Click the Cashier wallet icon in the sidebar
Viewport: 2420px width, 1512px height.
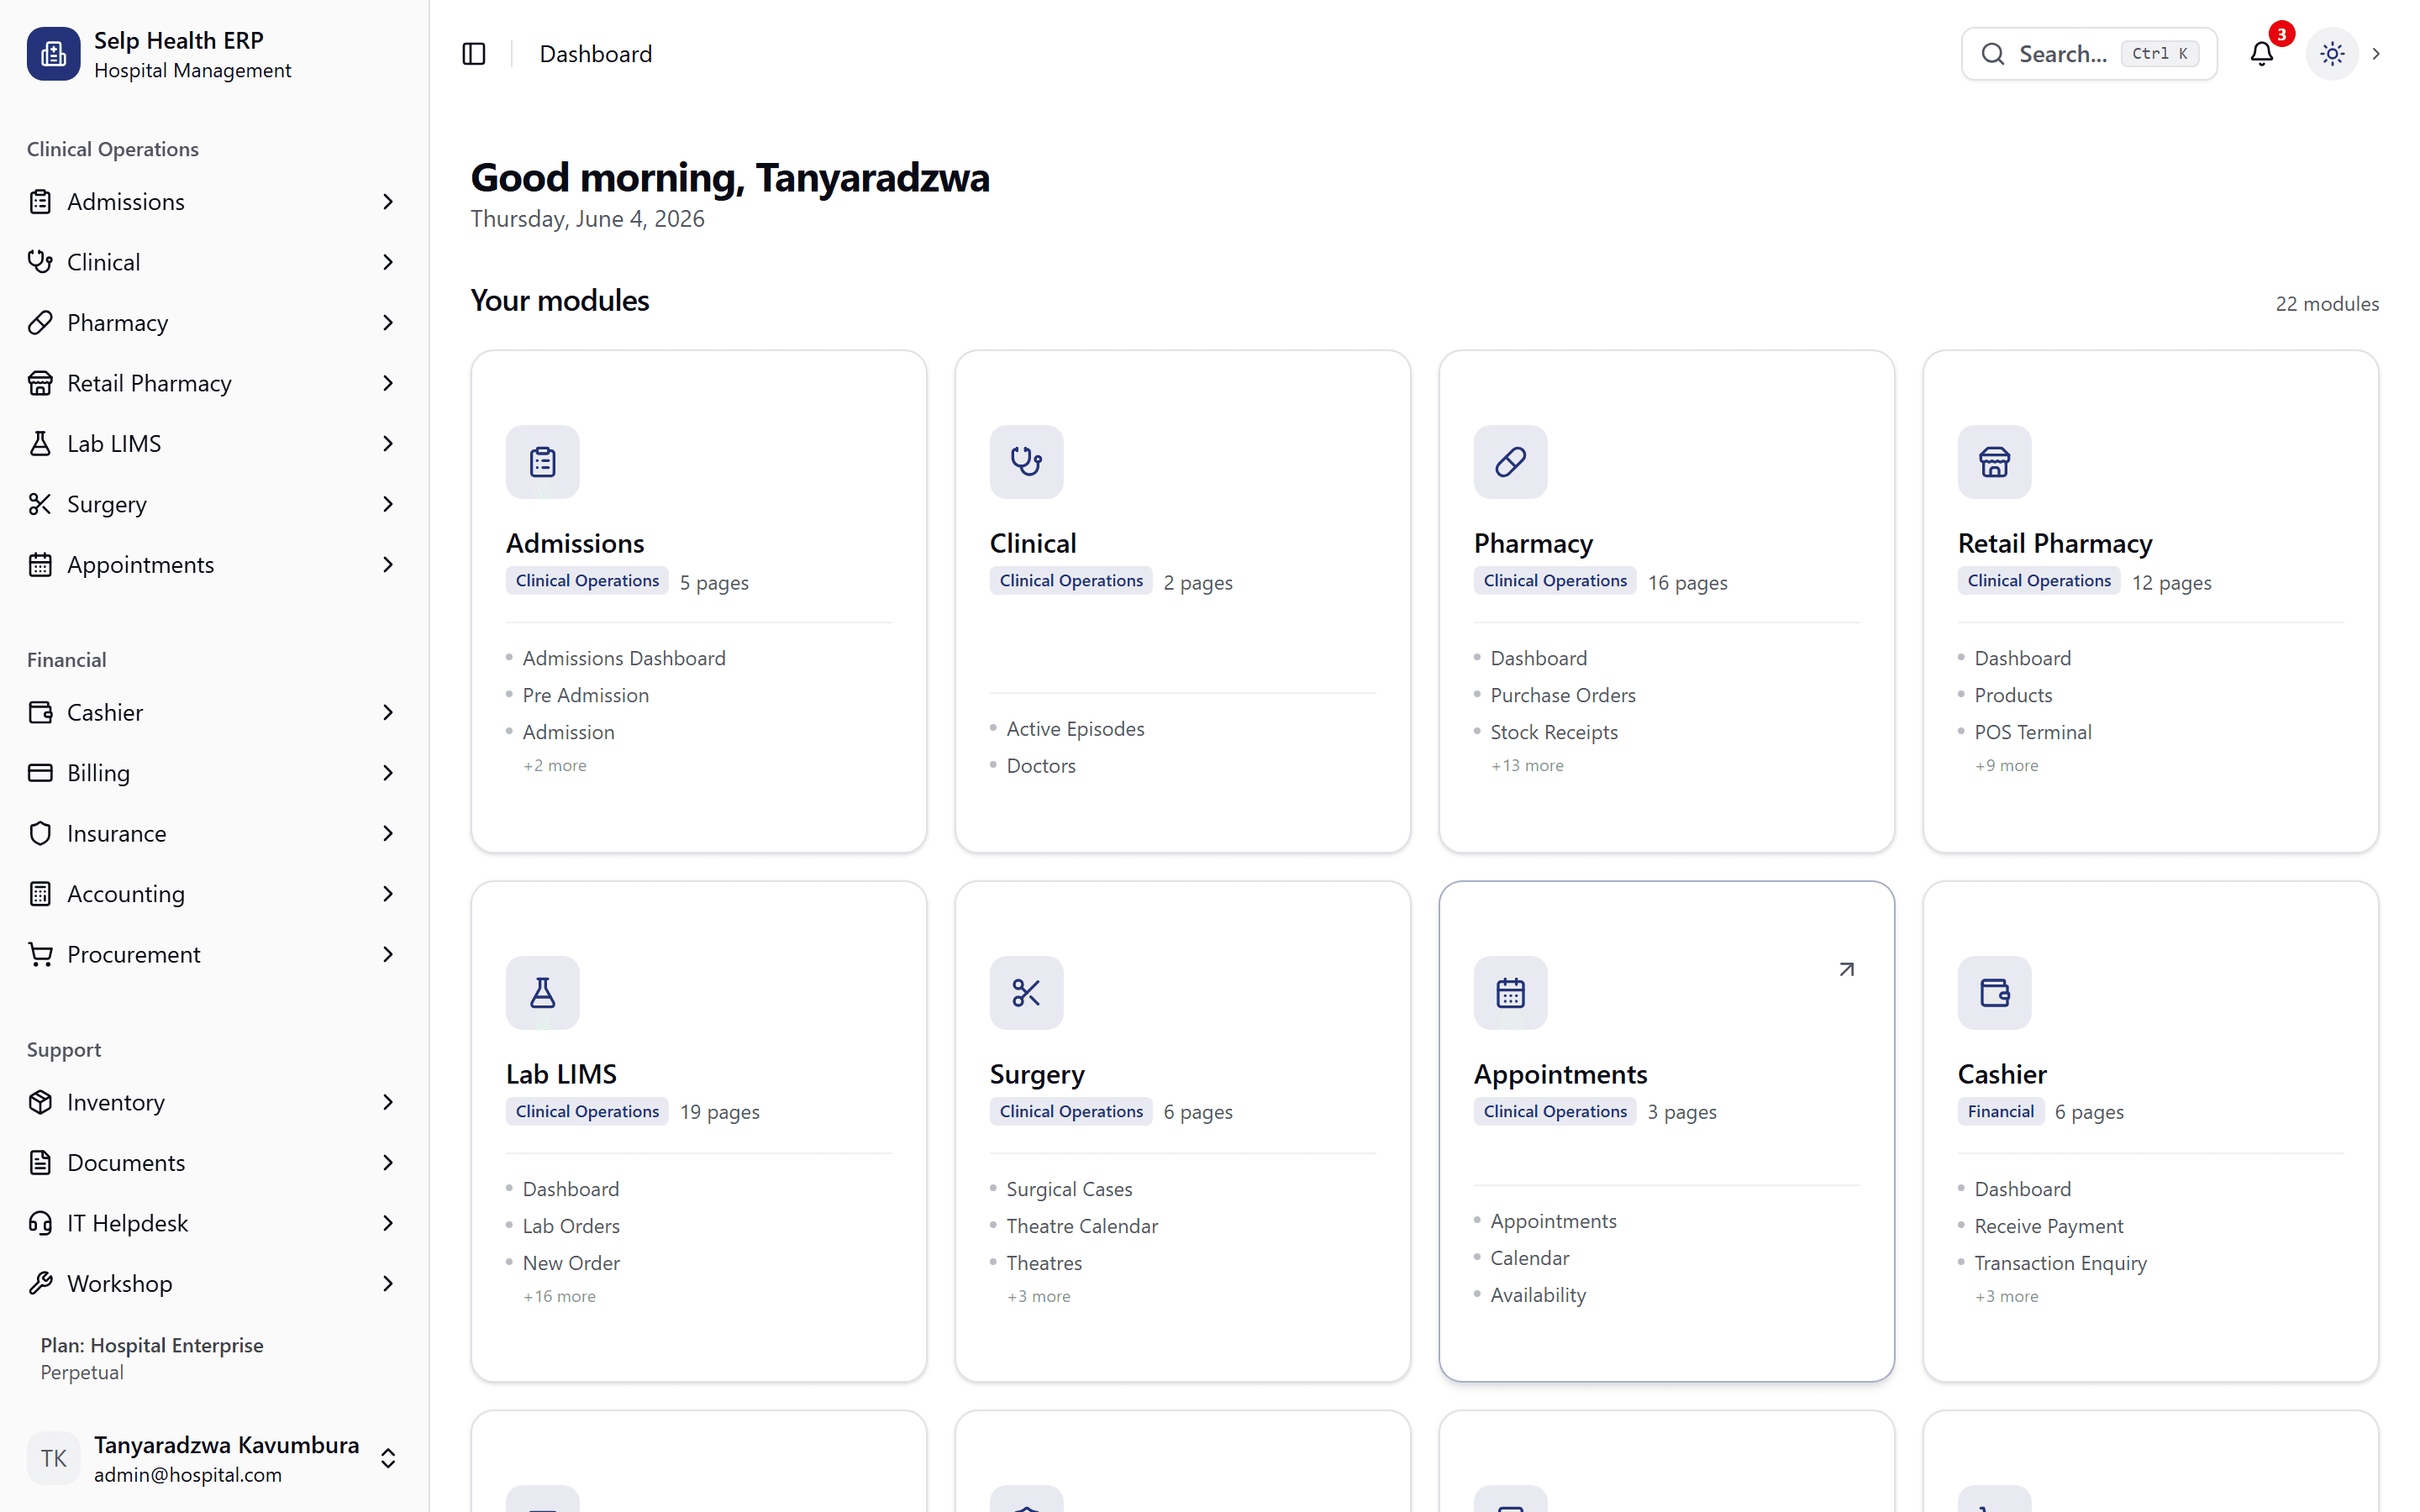[x=40, y=713]
